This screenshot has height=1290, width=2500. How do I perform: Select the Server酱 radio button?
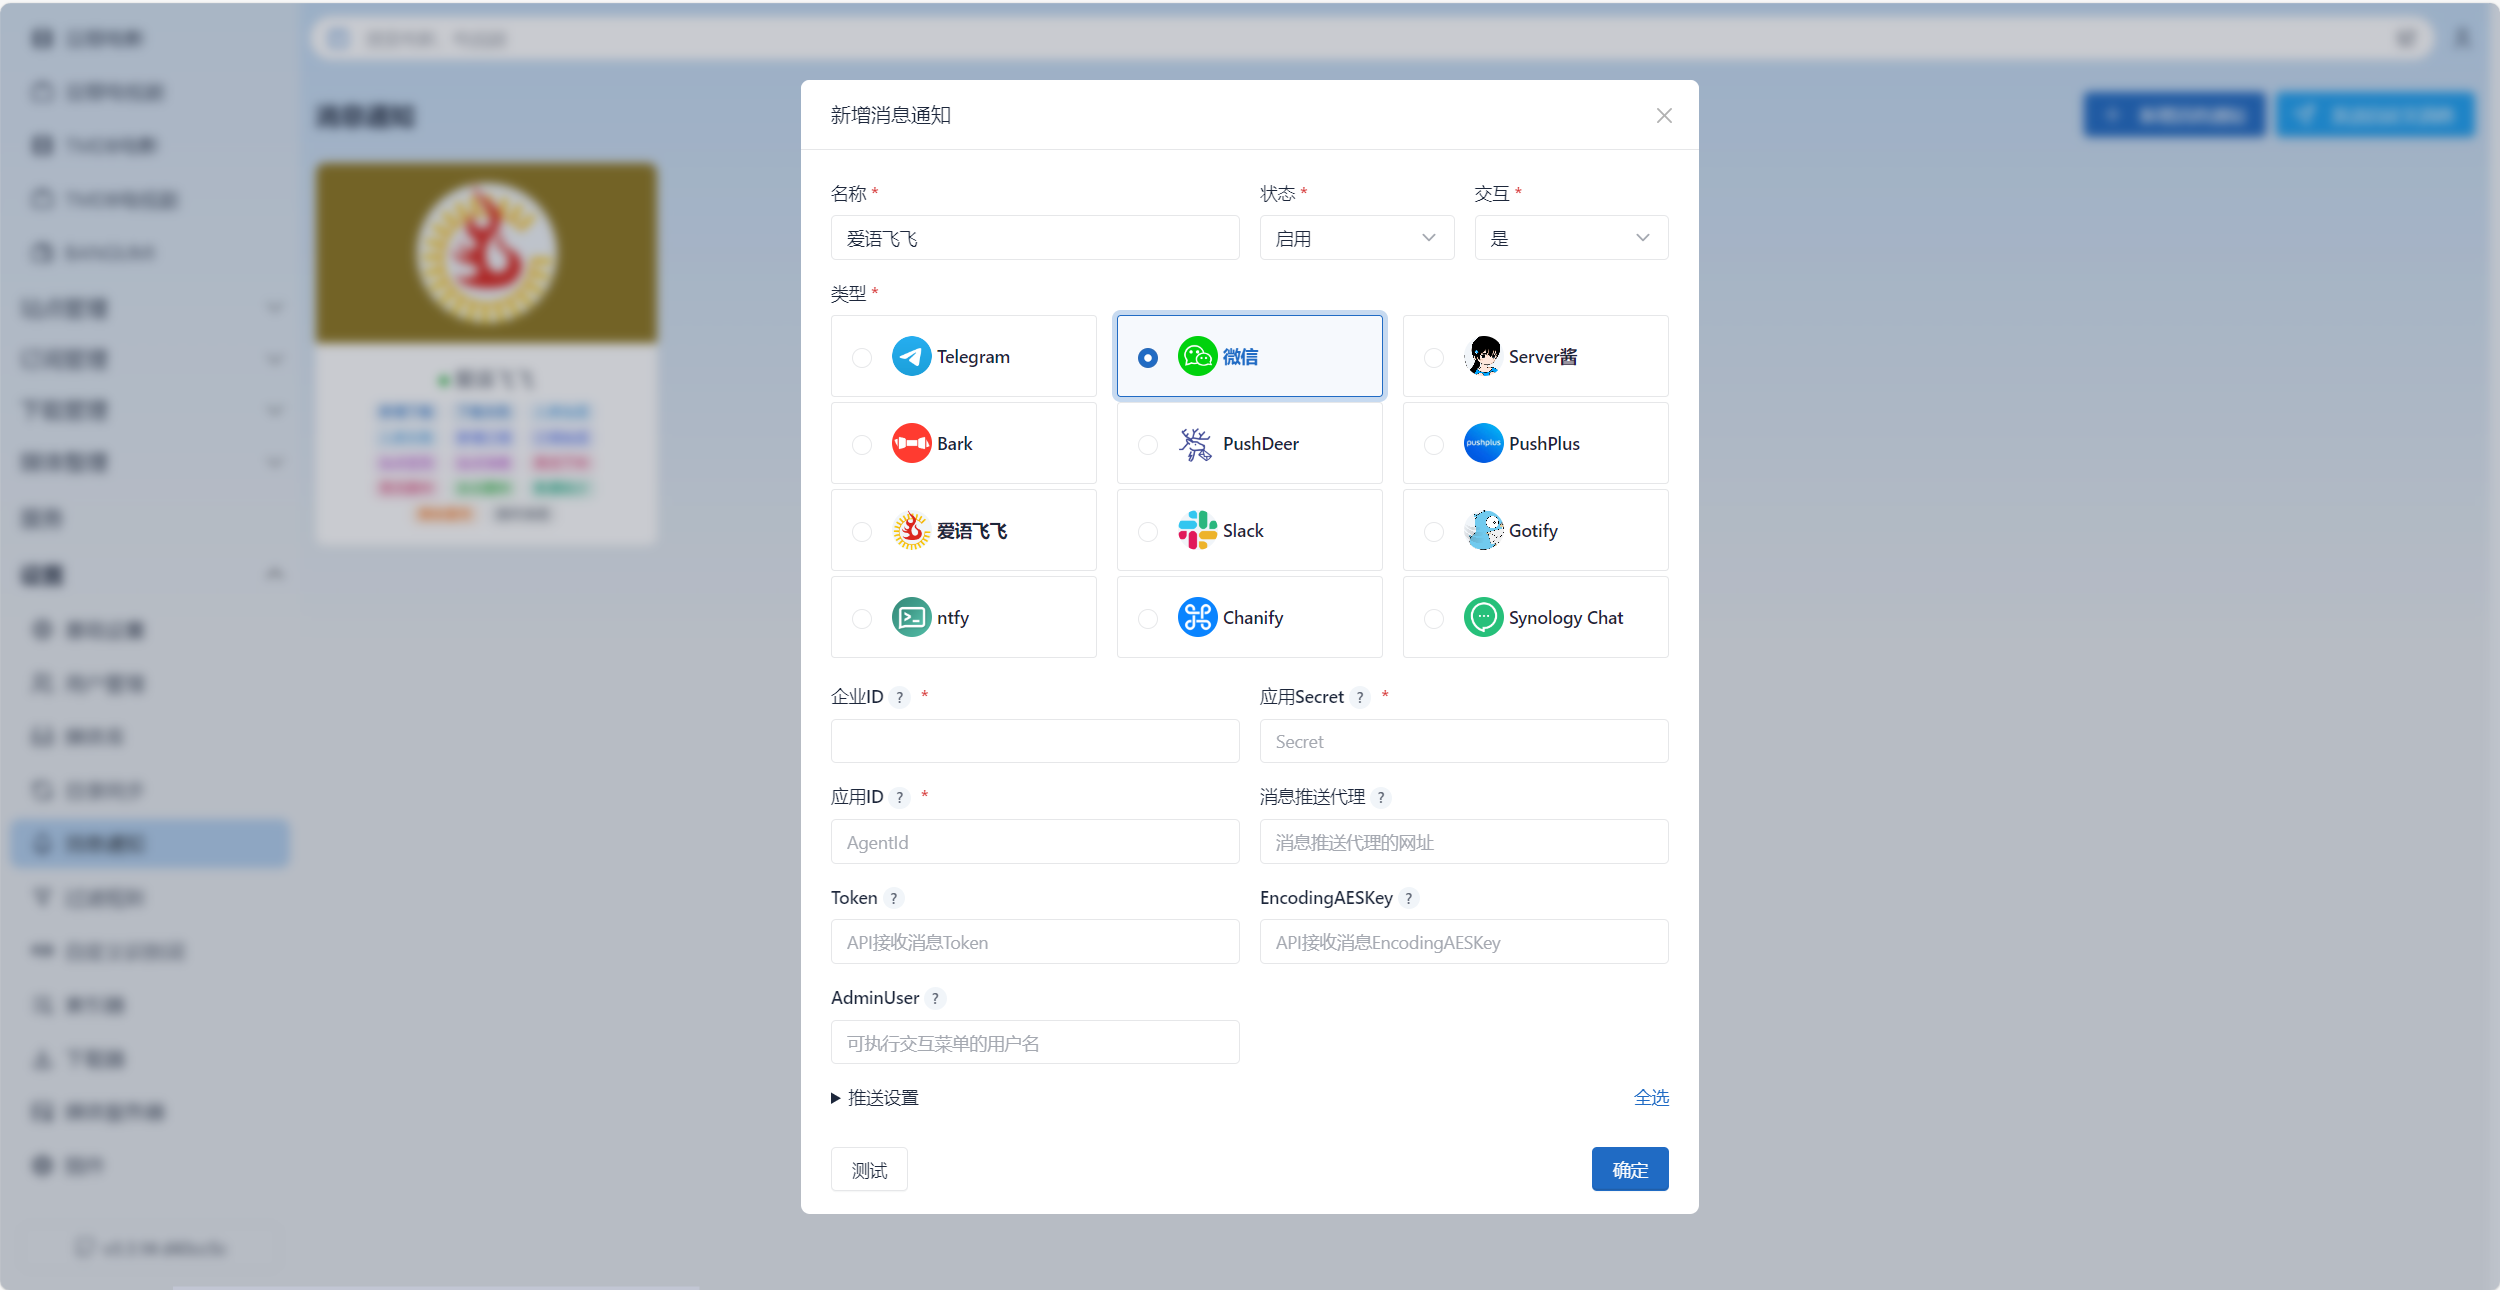point(1434,358)
